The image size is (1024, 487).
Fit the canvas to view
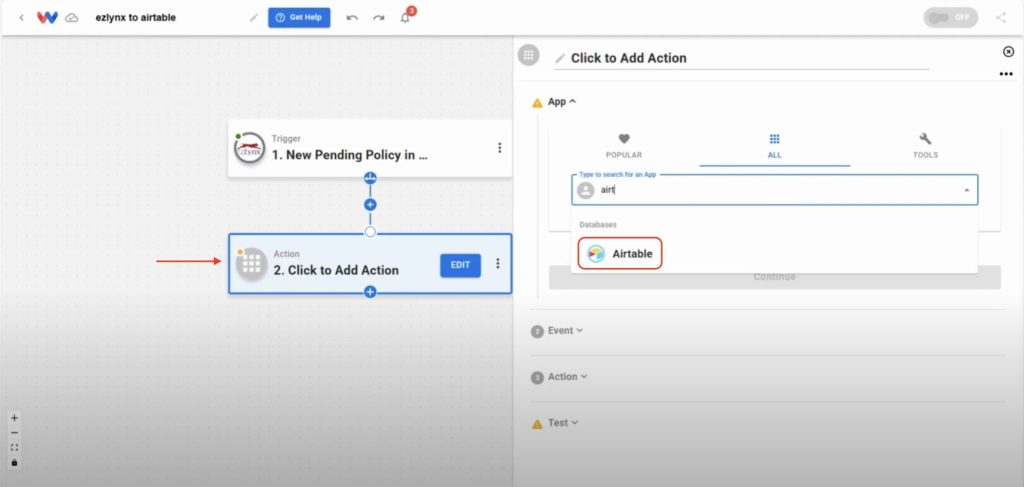point(14,448)
